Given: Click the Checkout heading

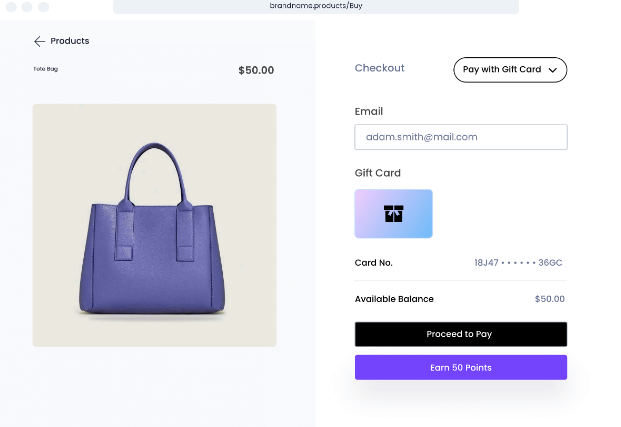Looking at the screenshot, I should 379,68.
